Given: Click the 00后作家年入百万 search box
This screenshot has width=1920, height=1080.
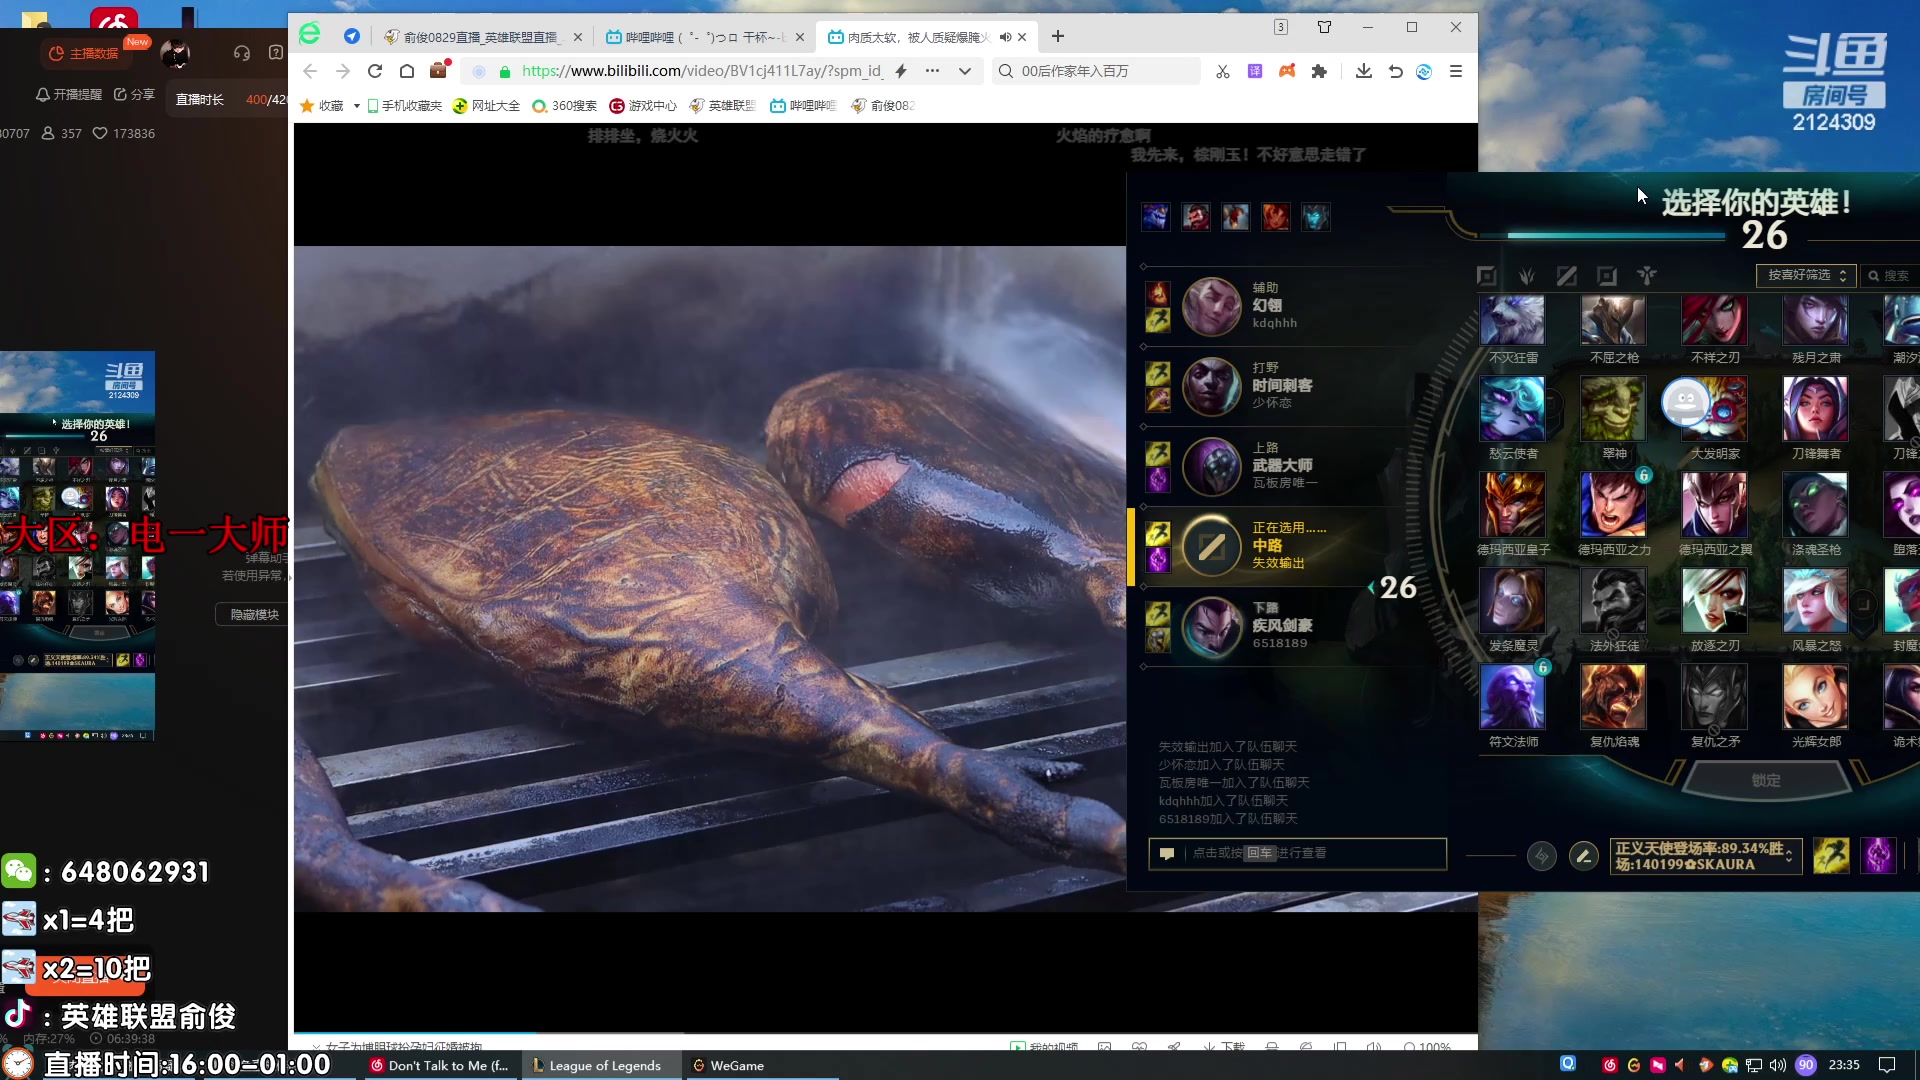Looking at the screenshot, I should coord(1097,71).
